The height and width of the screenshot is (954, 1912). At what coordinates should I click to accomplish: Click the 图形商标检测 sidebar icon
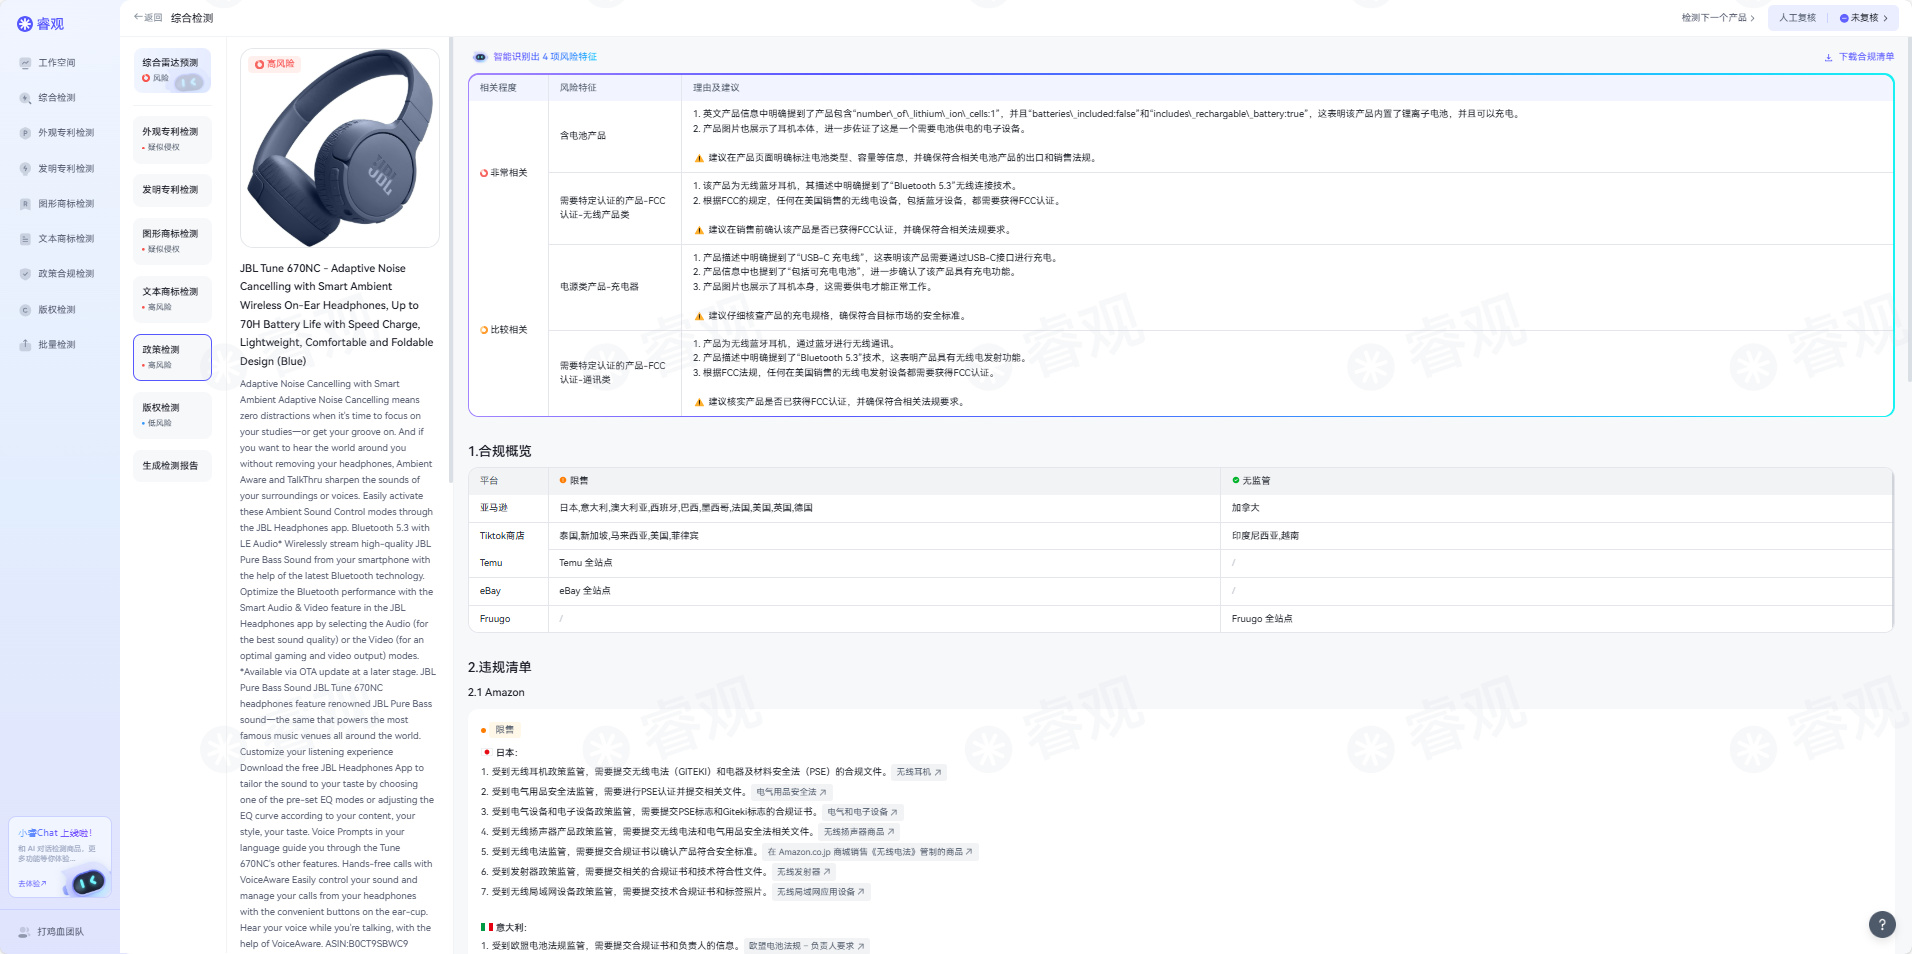(x=26, y=204)
